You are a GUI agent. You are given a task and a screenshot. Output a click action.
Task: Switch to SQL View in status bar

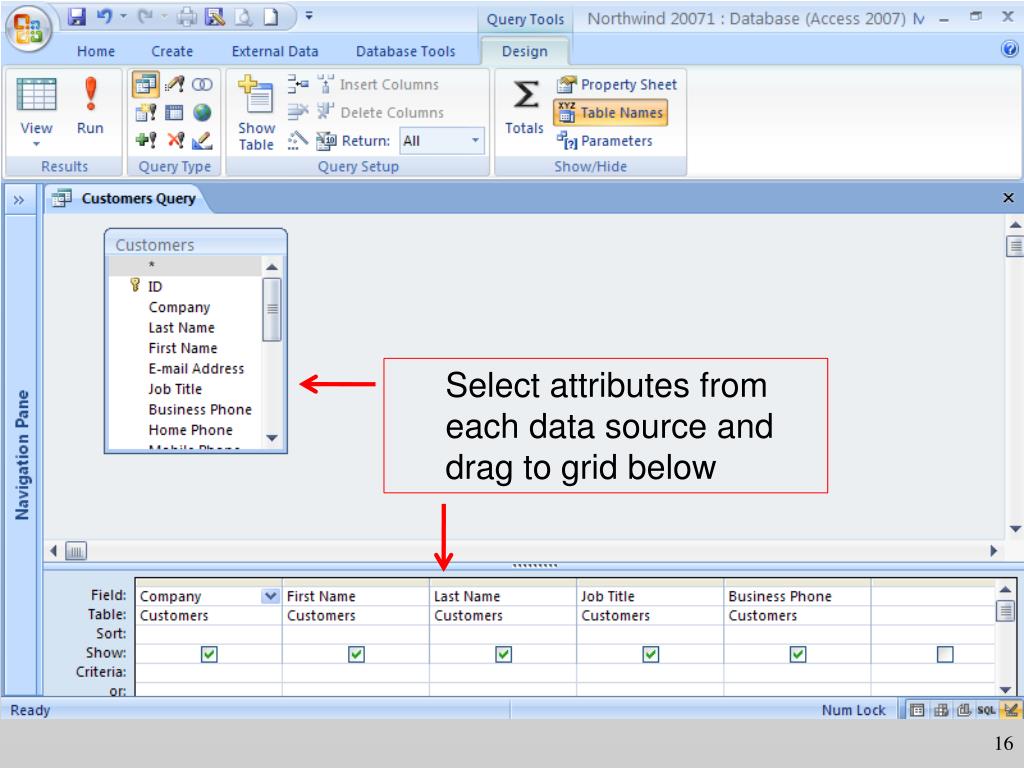986,709
